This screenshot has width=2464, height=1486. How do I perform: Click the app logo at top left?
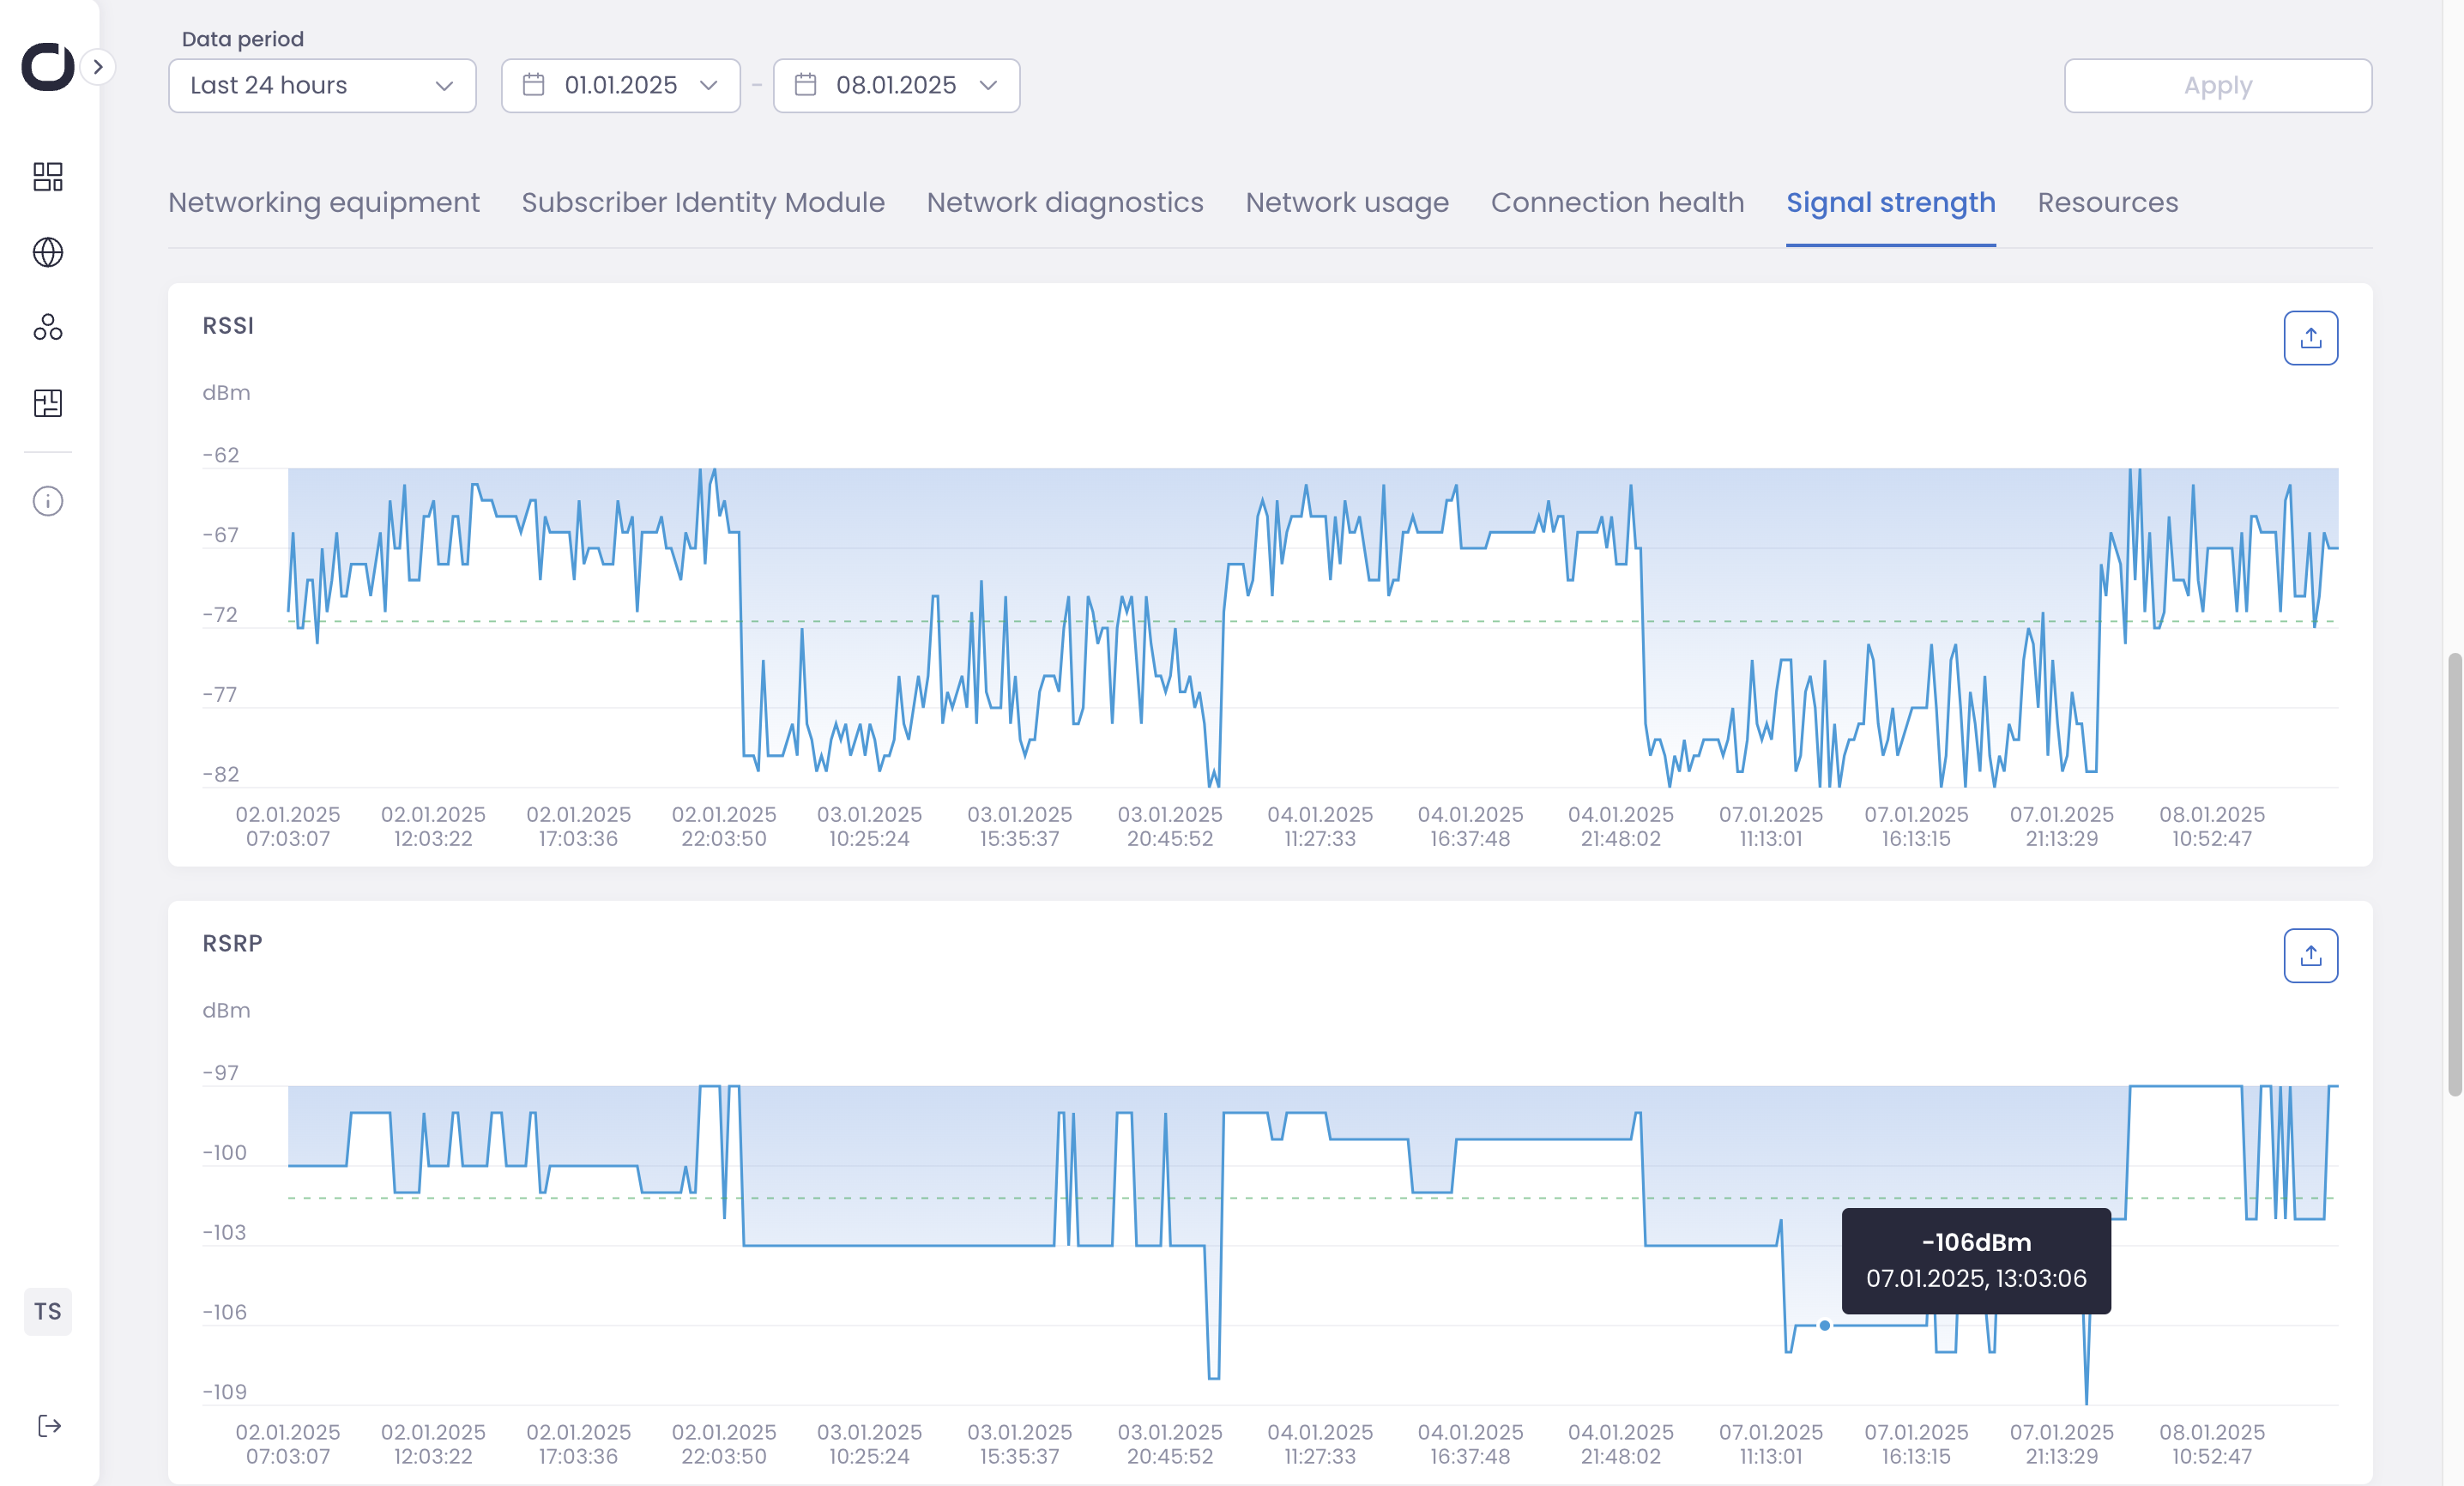[47, 67]
